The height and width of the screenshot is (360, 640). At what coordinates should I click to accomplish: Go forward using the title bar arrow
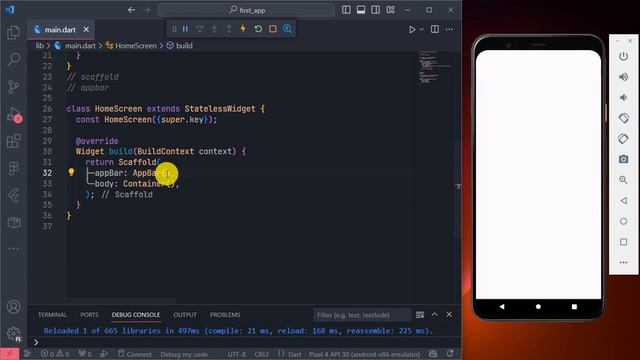tap(146, 10)
